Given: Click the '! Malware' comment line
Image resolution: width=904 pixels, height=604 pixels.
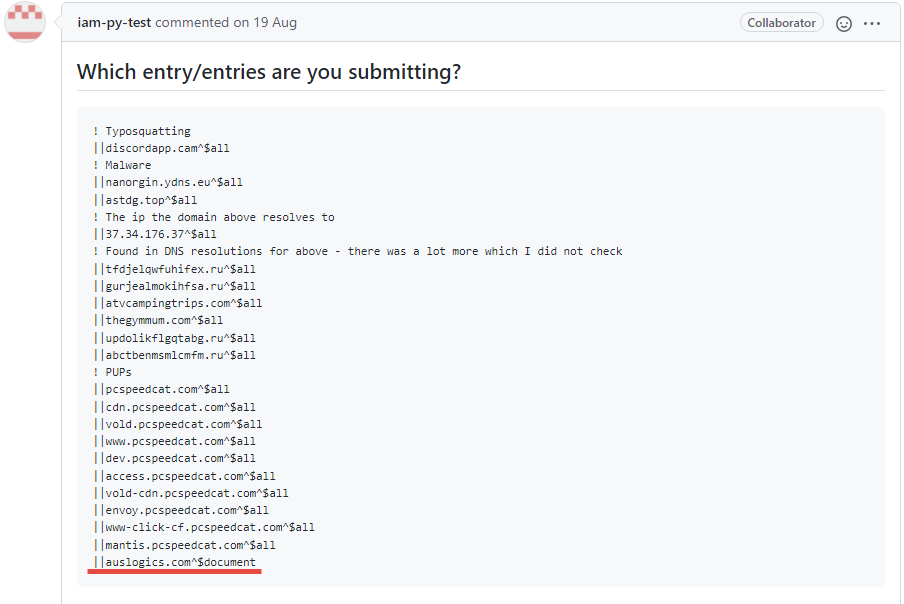Looking at the screenshot, I should coord(122,165).
